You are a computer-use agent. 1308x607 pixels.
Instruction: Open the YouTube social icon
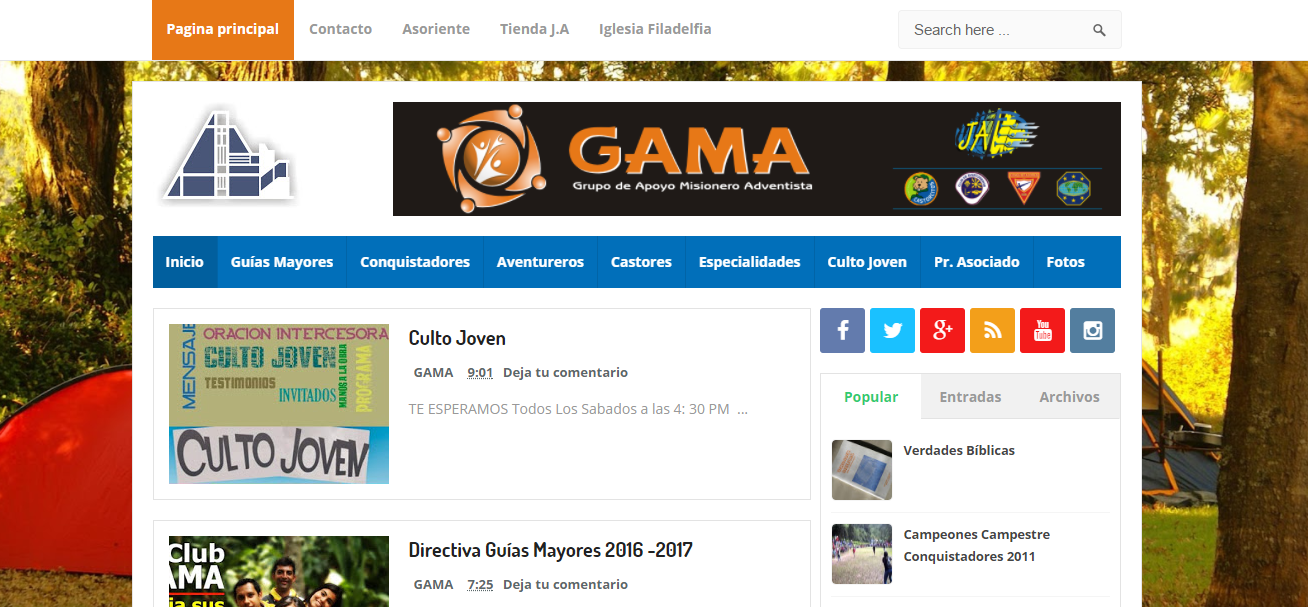[x=1042, y=330]
